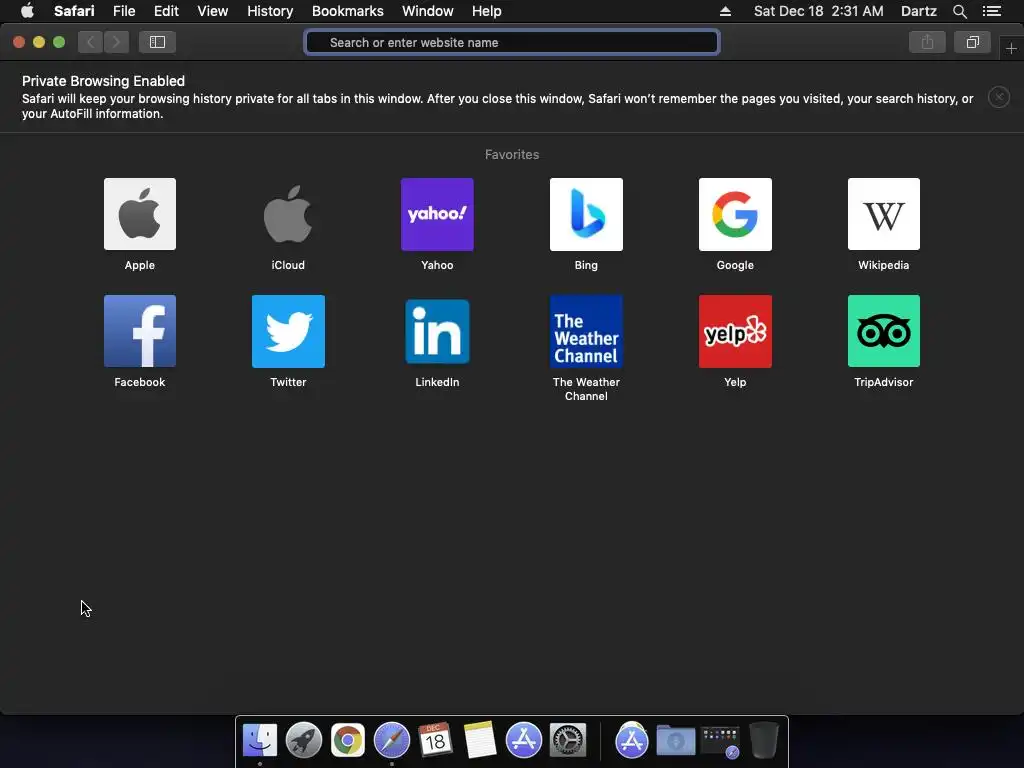The image size is (1024, 768).
Task: Open the Facebook favorite
Action: point(140,331)
